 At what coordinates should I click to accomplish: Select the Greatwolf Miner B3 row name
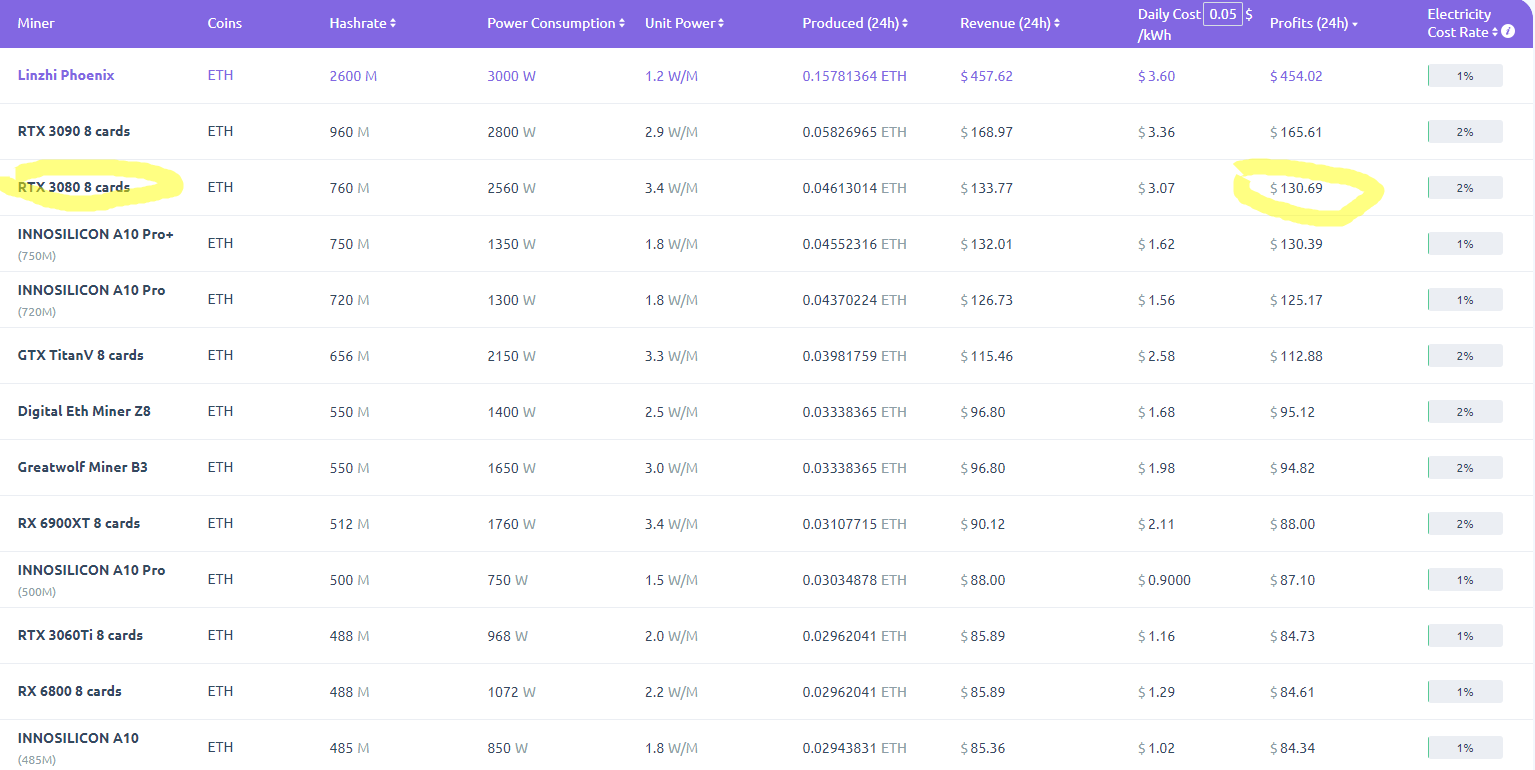(82, 467)
